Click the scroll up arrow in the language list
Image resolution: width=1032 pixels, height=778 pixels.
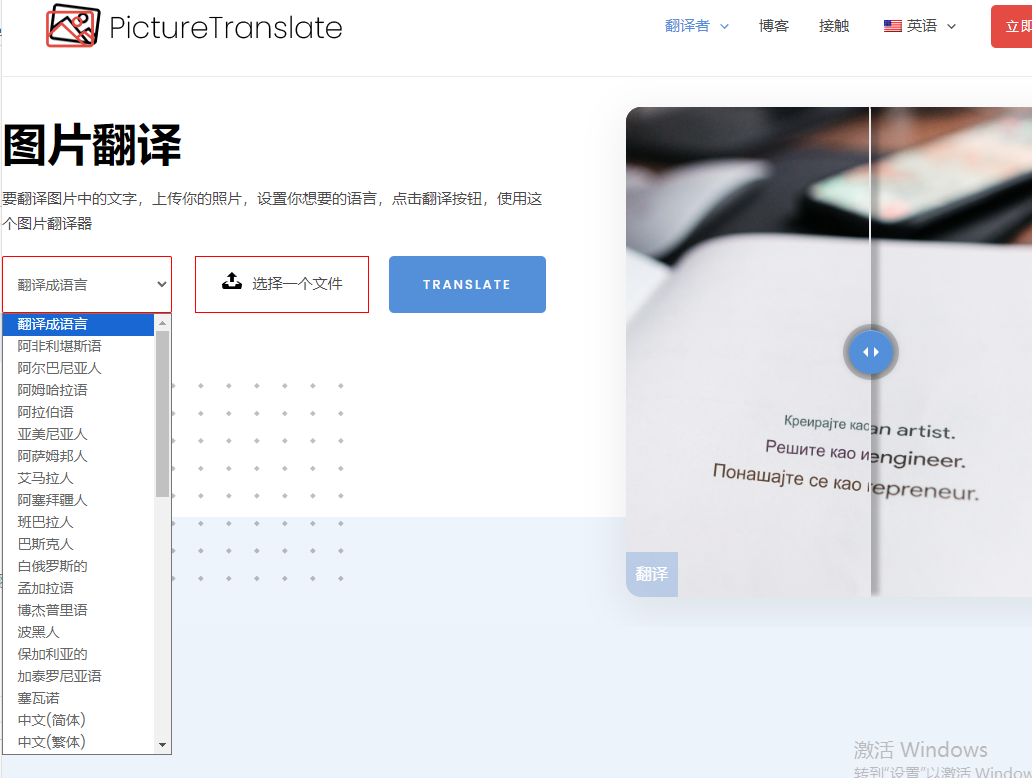pos(162,323)
